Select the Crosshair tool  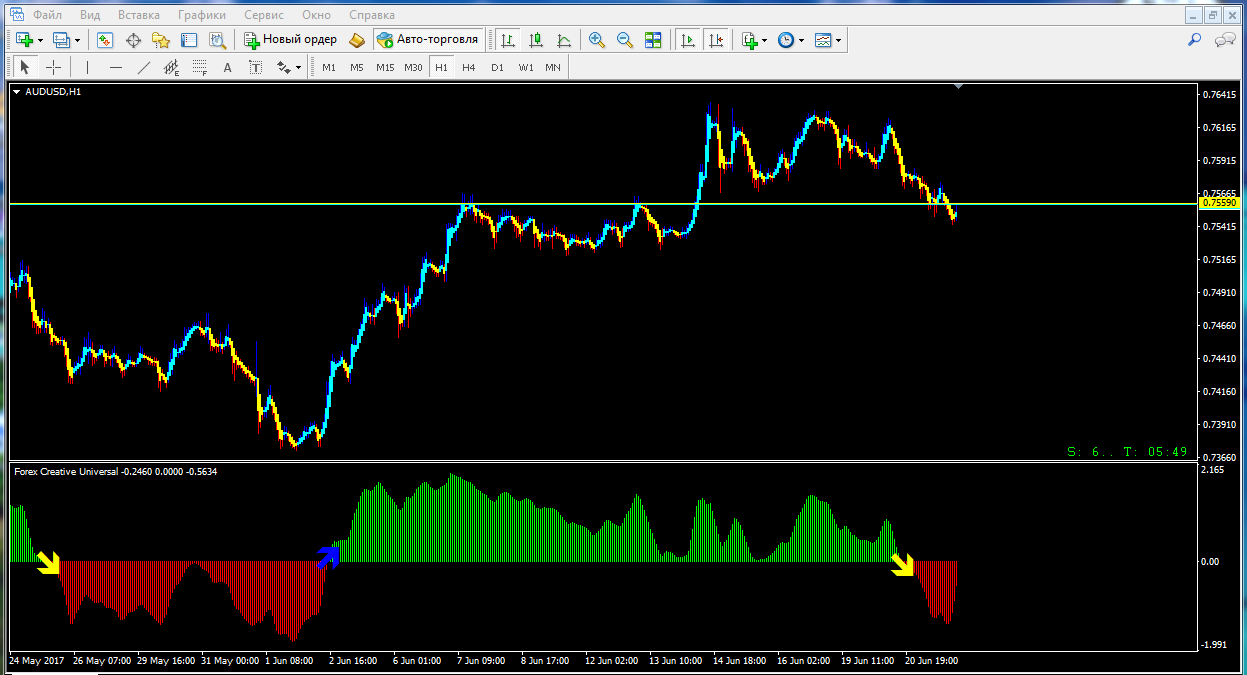point(54,68)
